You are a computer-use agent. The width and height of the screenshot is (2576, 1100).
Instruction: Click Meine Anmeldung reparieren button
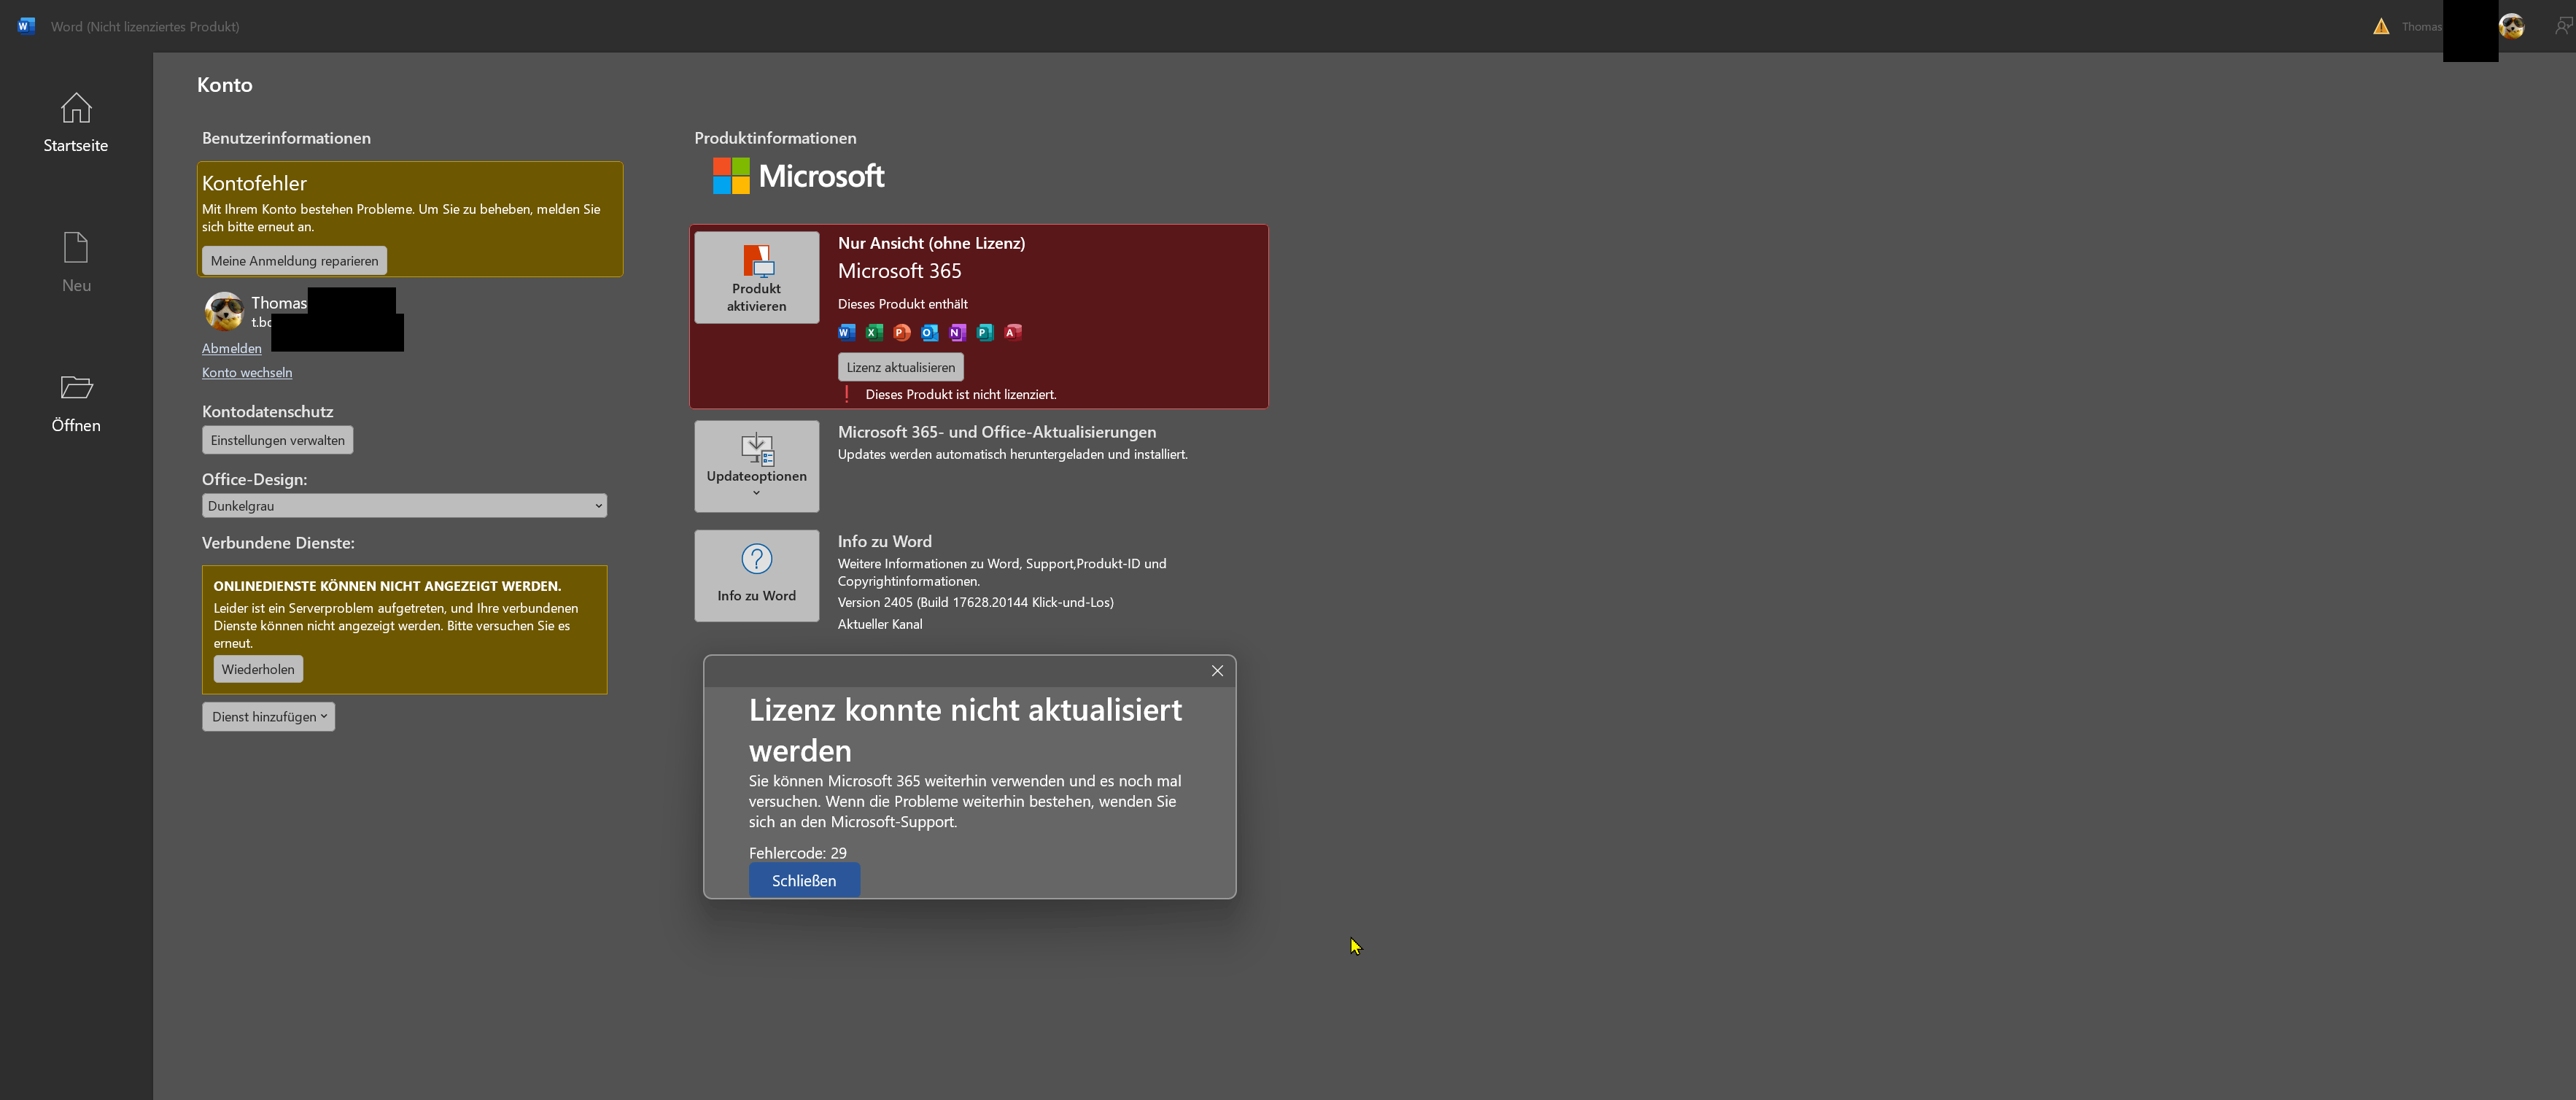294,261
